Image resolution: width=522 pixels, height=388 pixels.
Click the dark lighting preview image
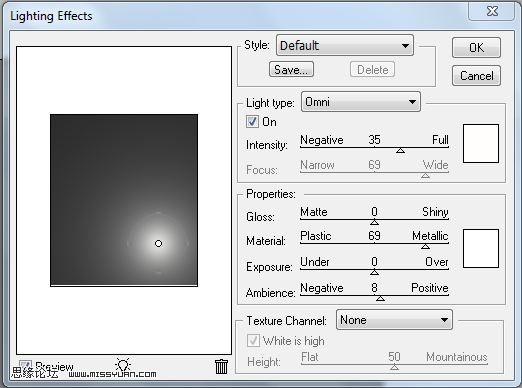coord(124,200)
